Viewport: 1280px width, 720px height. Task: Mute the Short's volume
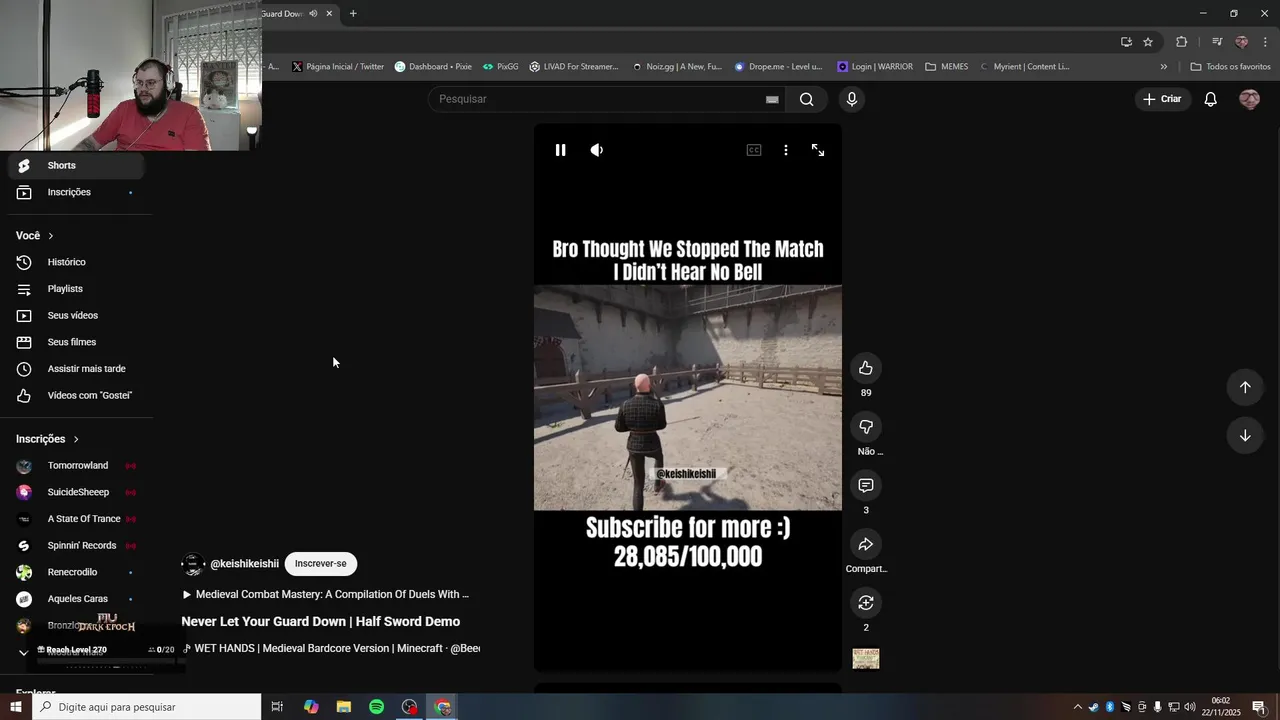coord(597,150)
